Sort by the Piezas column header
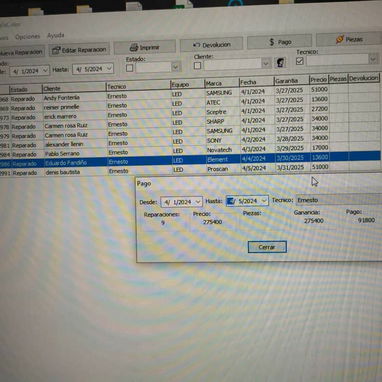The width and height of the screenshot is (382, 382). [338, 79]
